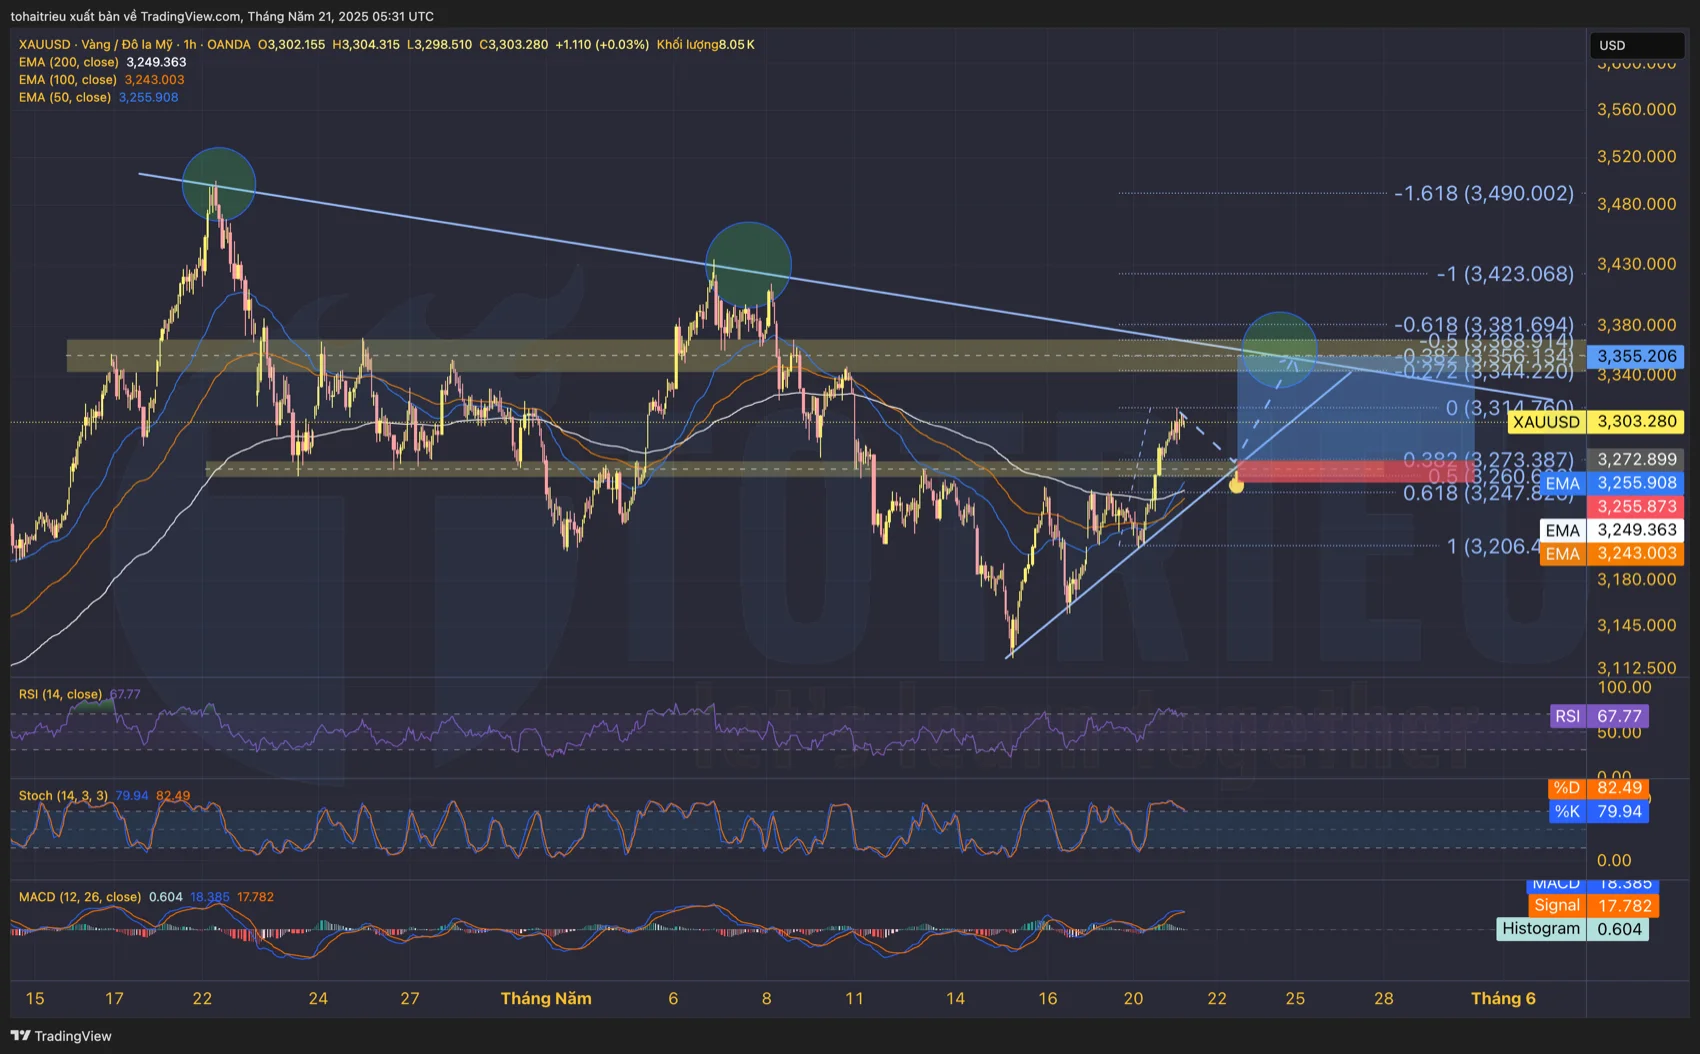Click the XAUUSD symbol title in legend
The height and width of the screenshot is (1054, 1700).
(x=44, y=44)
